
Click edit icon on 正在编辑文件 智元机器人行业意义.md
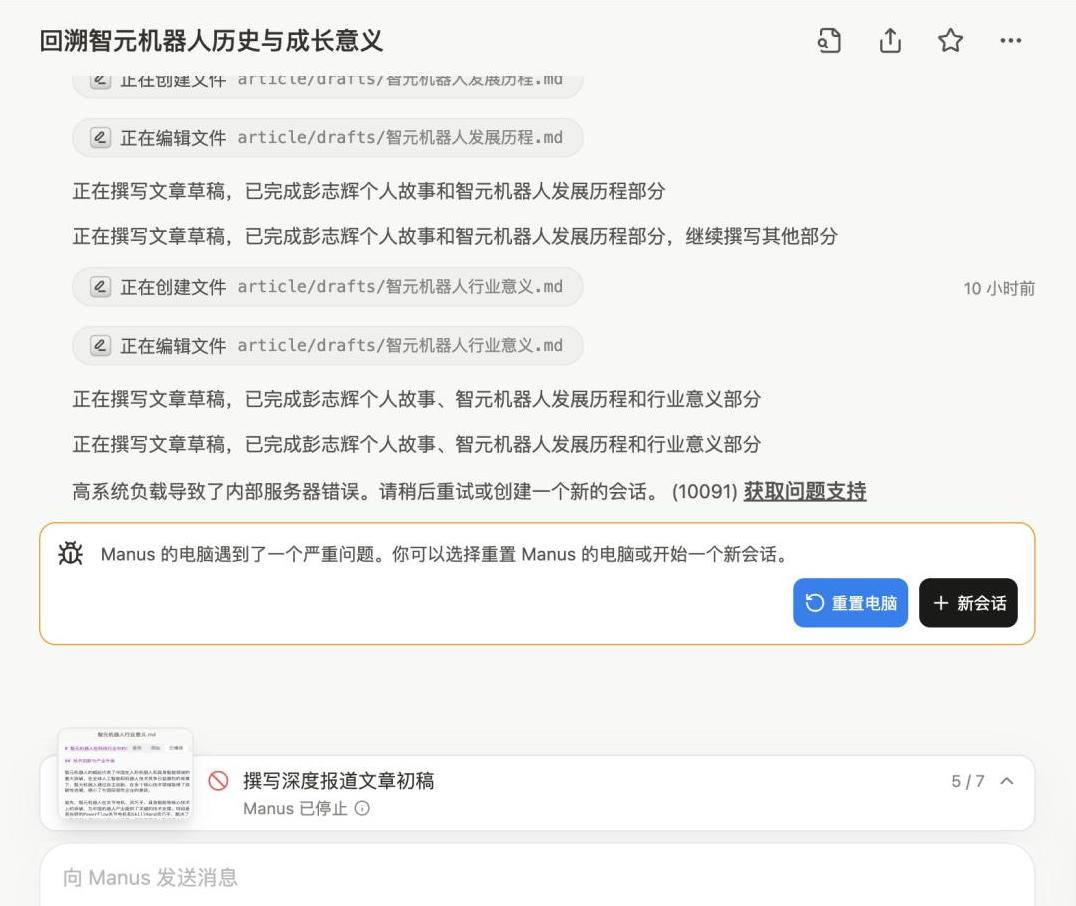click(x=100, y=345)
